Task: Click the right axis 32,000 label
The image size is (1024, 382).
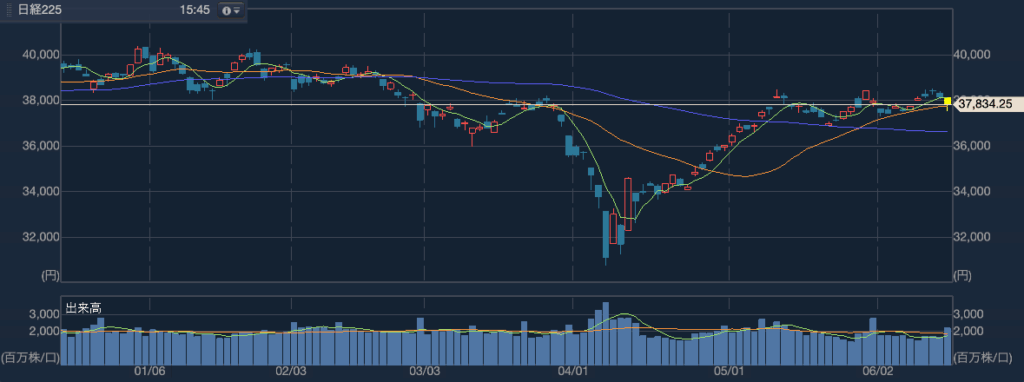Action: click(972, 237)
